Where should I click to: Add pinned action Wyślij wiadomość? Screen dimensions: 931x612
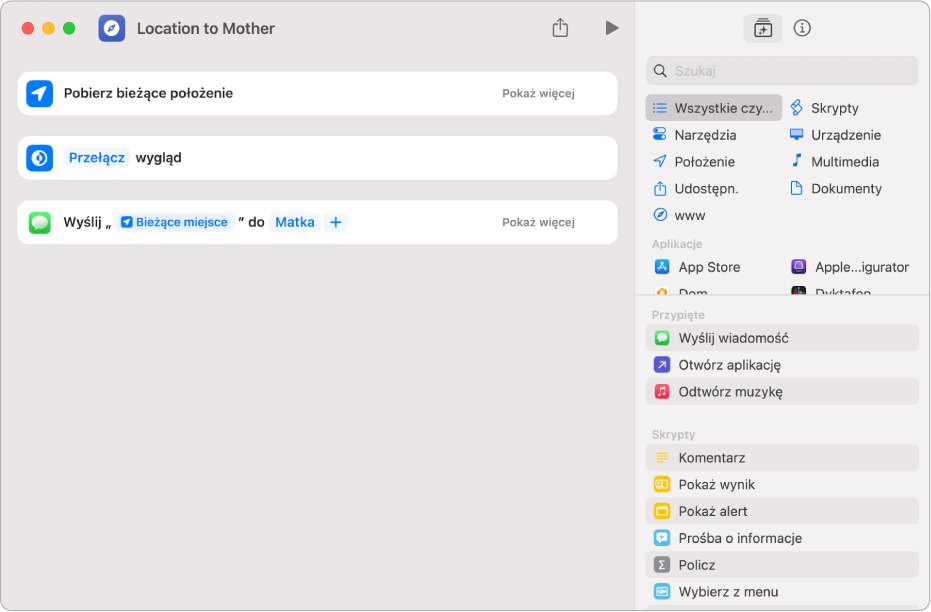[x=782, y=338]
